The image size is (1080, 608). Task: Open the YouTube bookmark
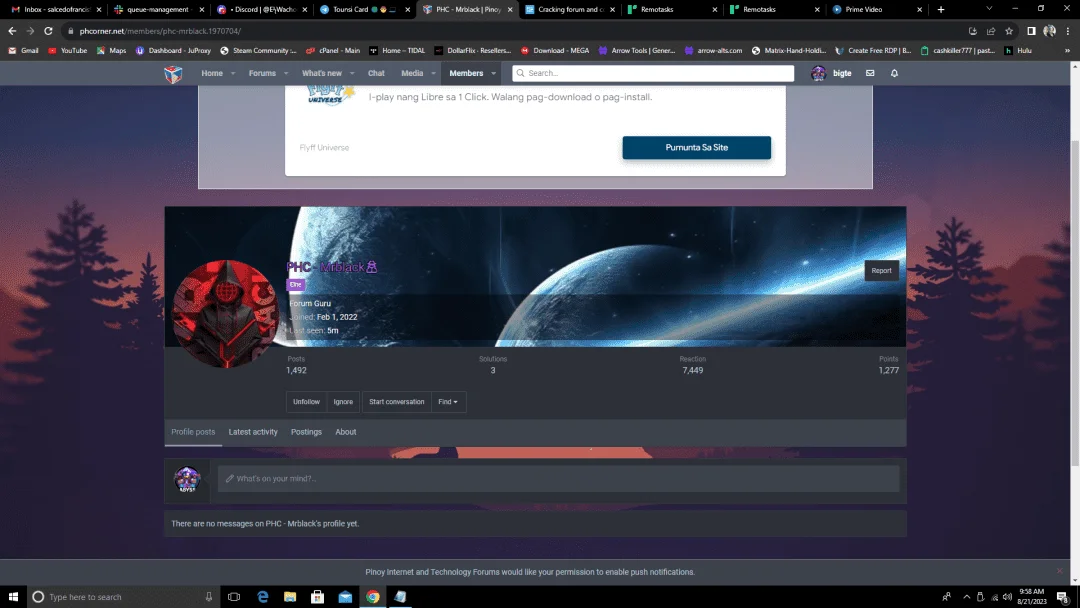click(x=68, y=50)
